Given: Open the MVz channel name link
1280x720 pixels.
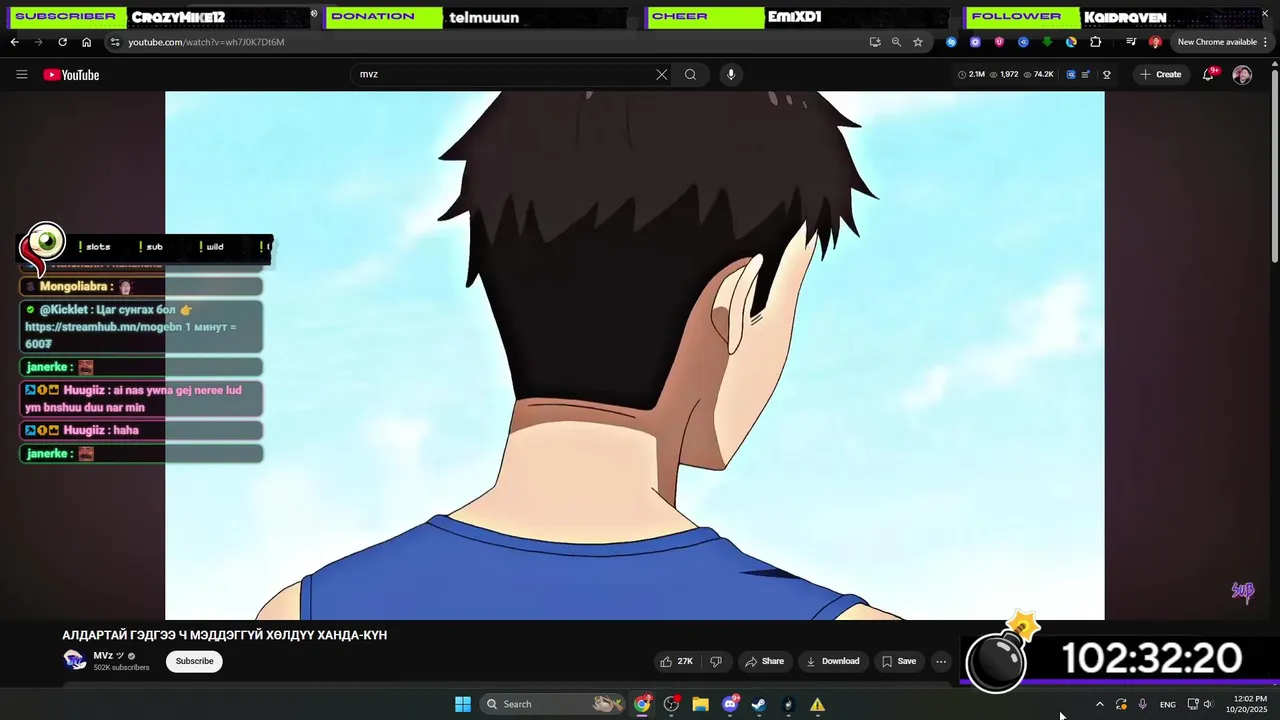Looking at the screenshot, I should 103,656.
